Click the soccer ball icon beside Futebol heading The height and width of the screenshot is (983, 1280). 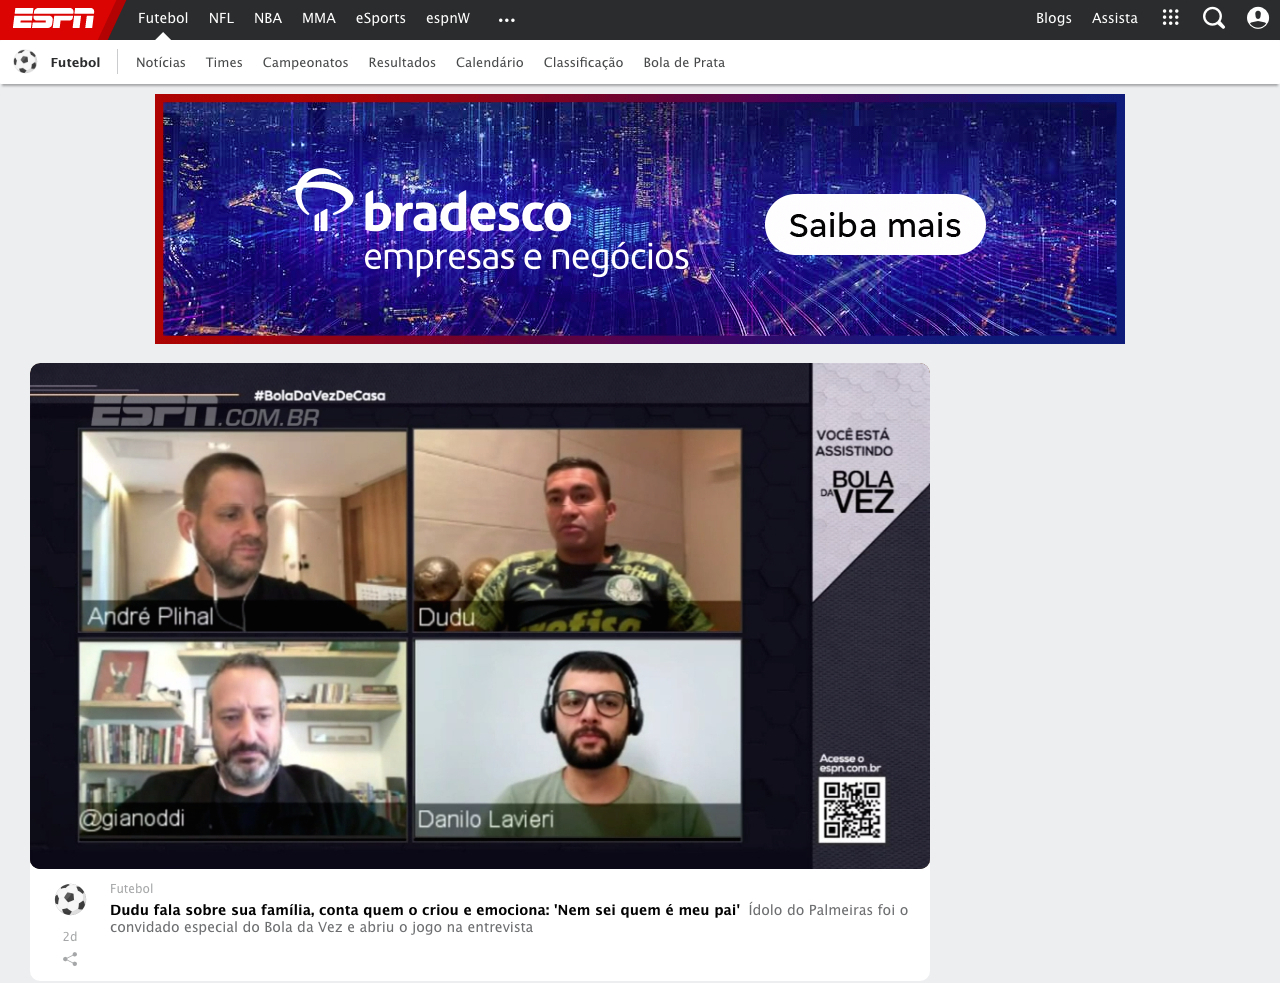tap(25, 62)
